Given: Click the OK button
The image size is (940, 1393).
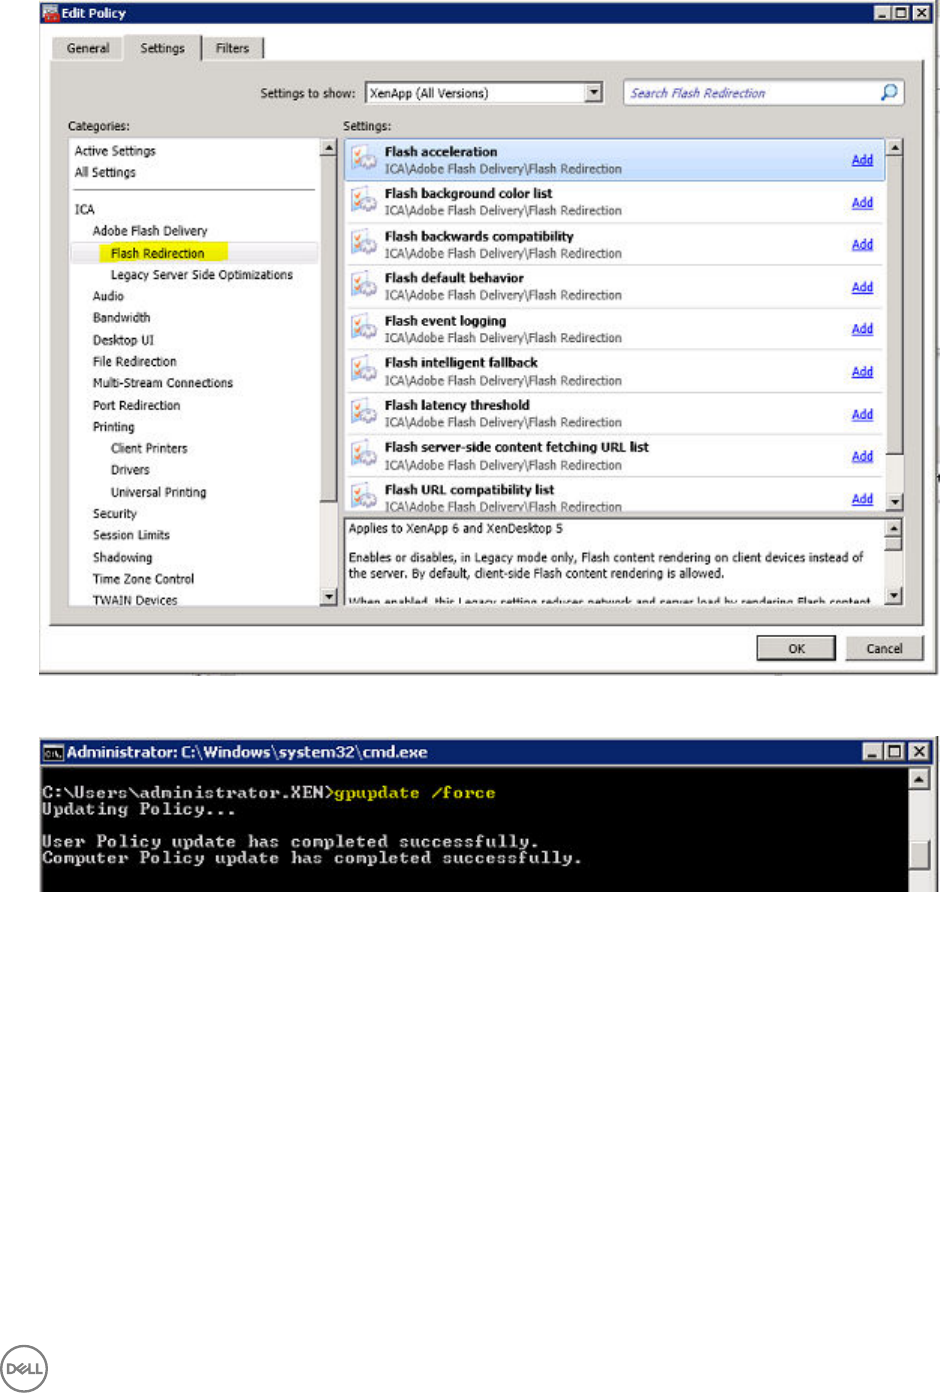Looking at the screenshot, I should click(x=796, y=648).
